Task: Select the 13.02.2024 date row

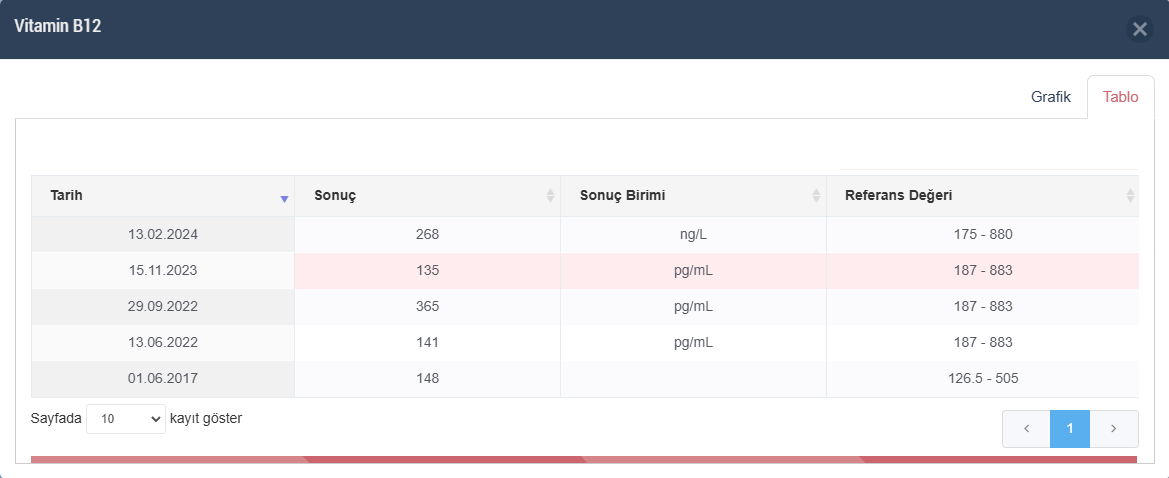Action: pos(163,235)
